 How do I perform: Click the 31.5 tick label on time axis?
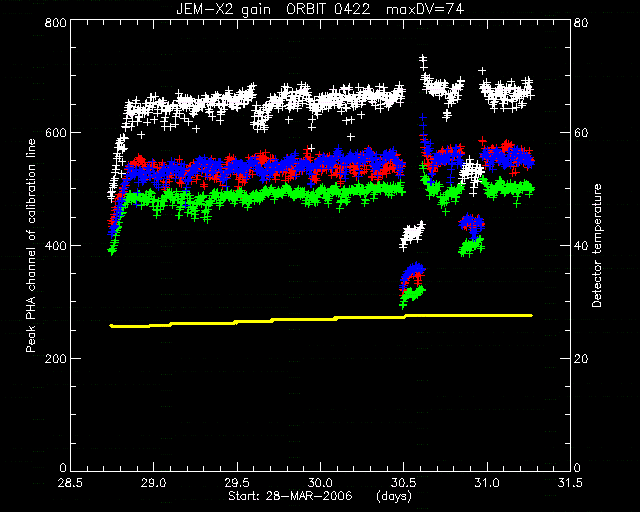click(x=570, y=483)
